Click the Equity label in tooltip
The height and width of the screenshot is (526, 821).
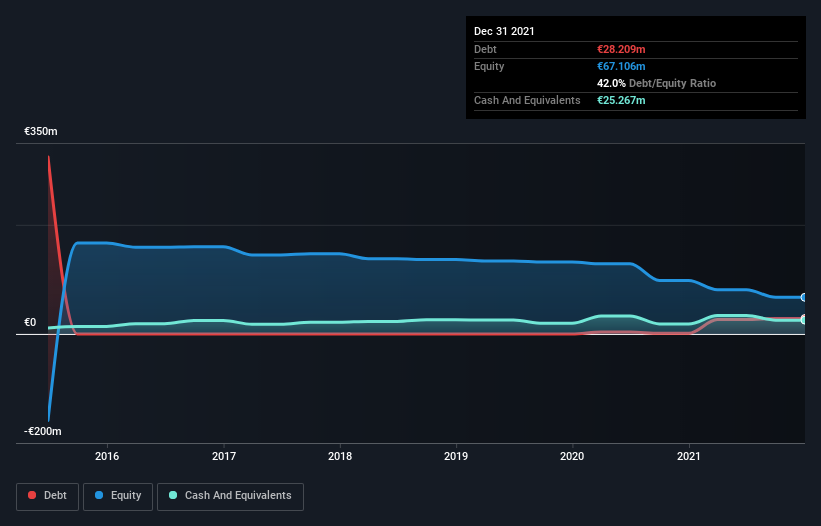click(x=489, y=66)
